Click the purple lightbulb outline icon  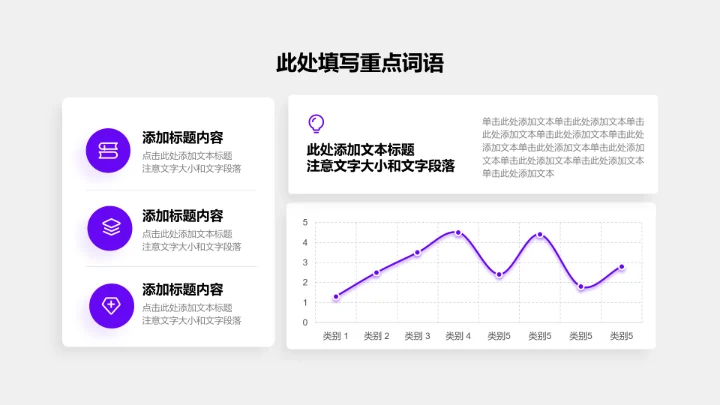point(317,123)
